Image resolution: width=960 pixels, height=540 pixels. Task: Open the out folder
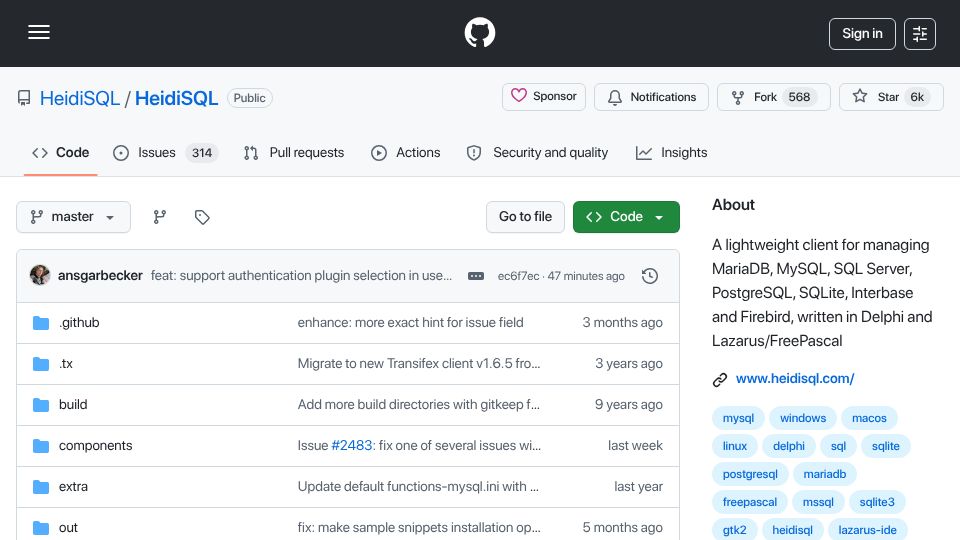(x=68, y=528)
